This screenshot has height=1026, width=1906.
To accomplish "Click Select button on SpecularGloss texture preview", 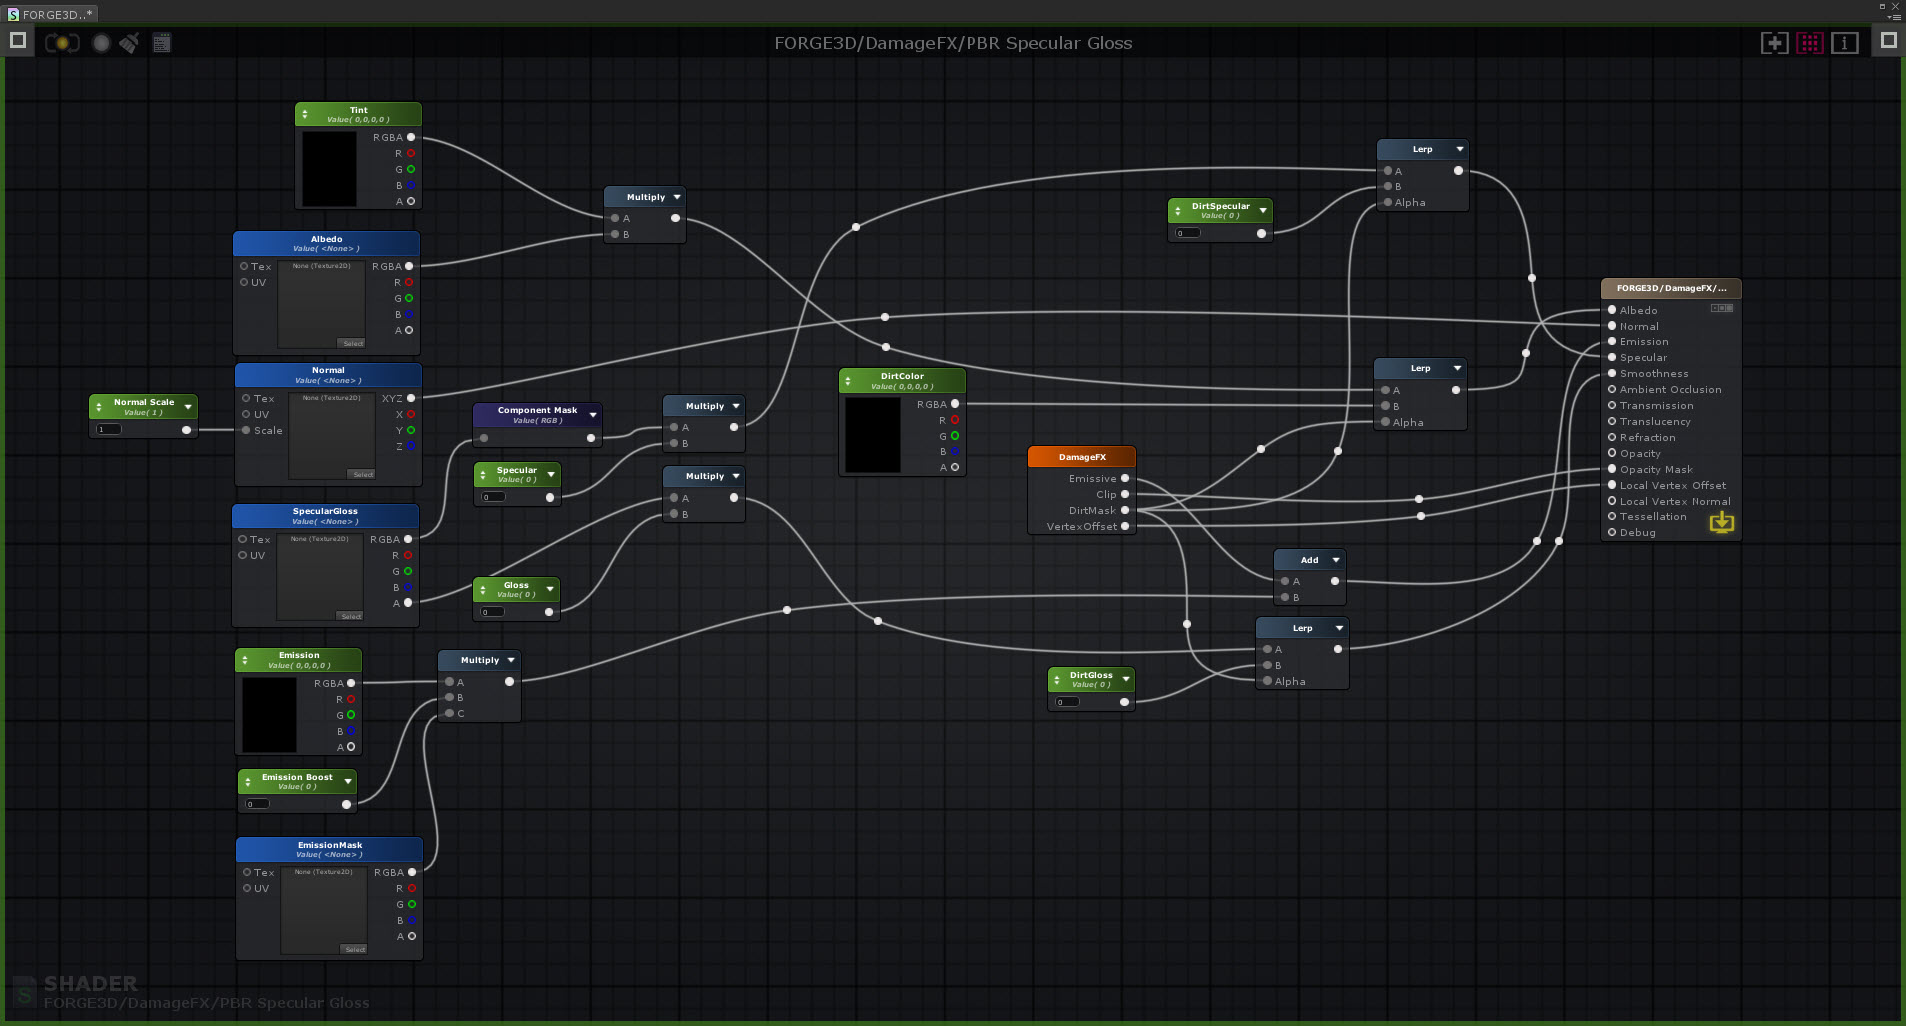I will coord(350,616).
